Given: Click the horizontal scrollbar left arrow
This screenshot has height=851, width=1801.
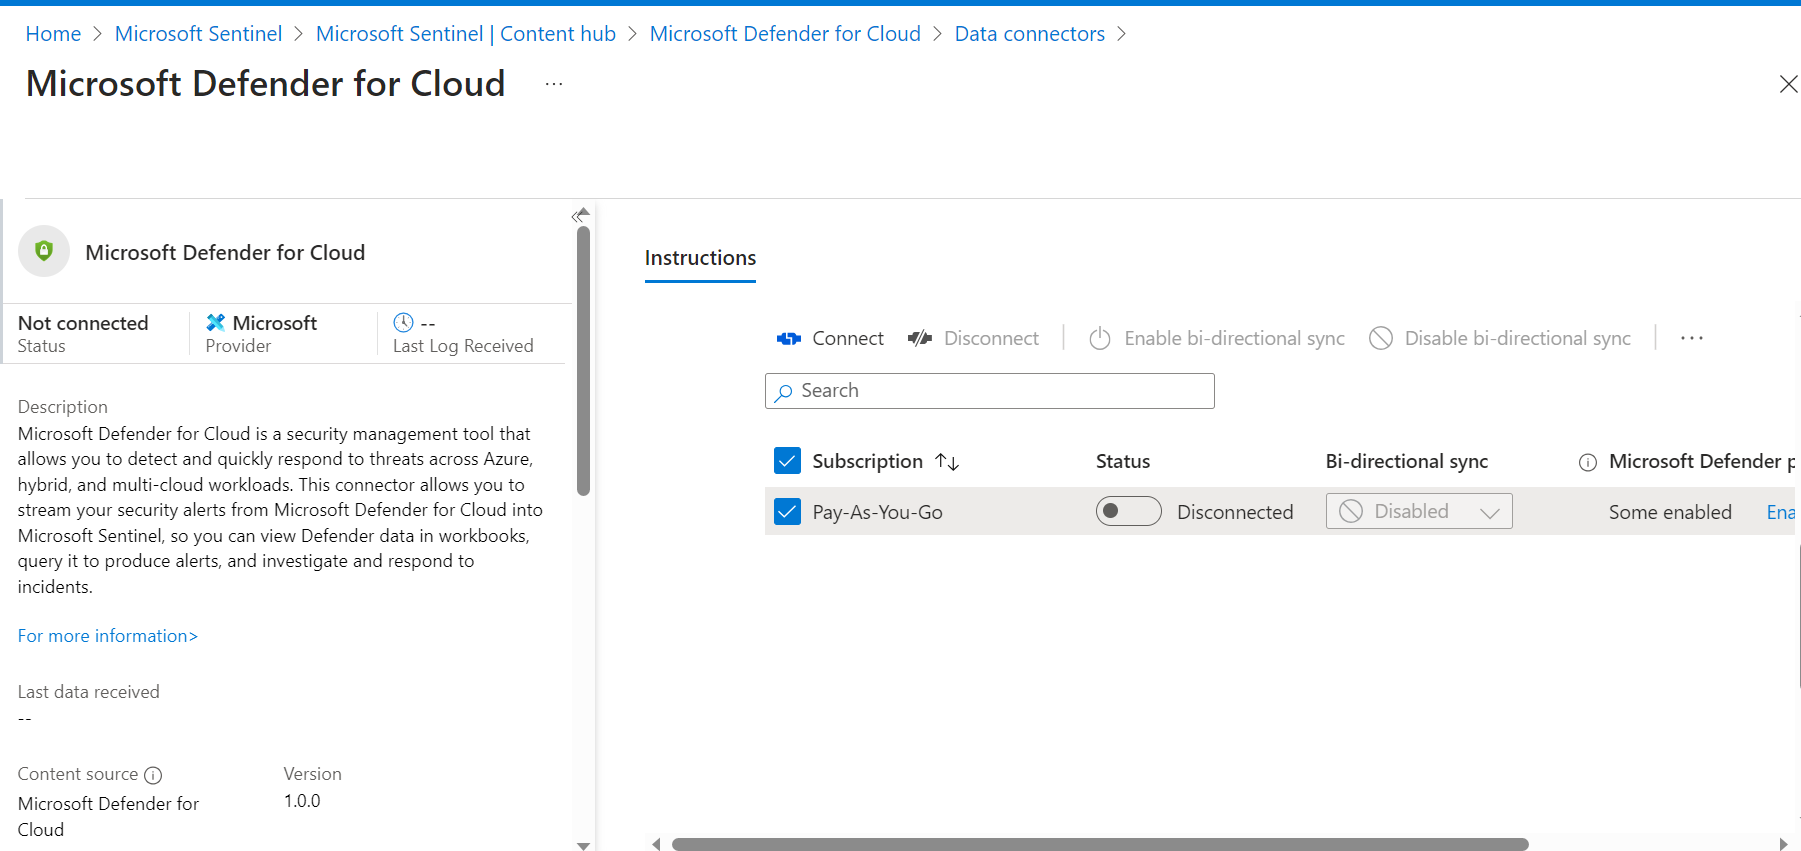Looking at the screenshot, I should click(x=656, y=844).
